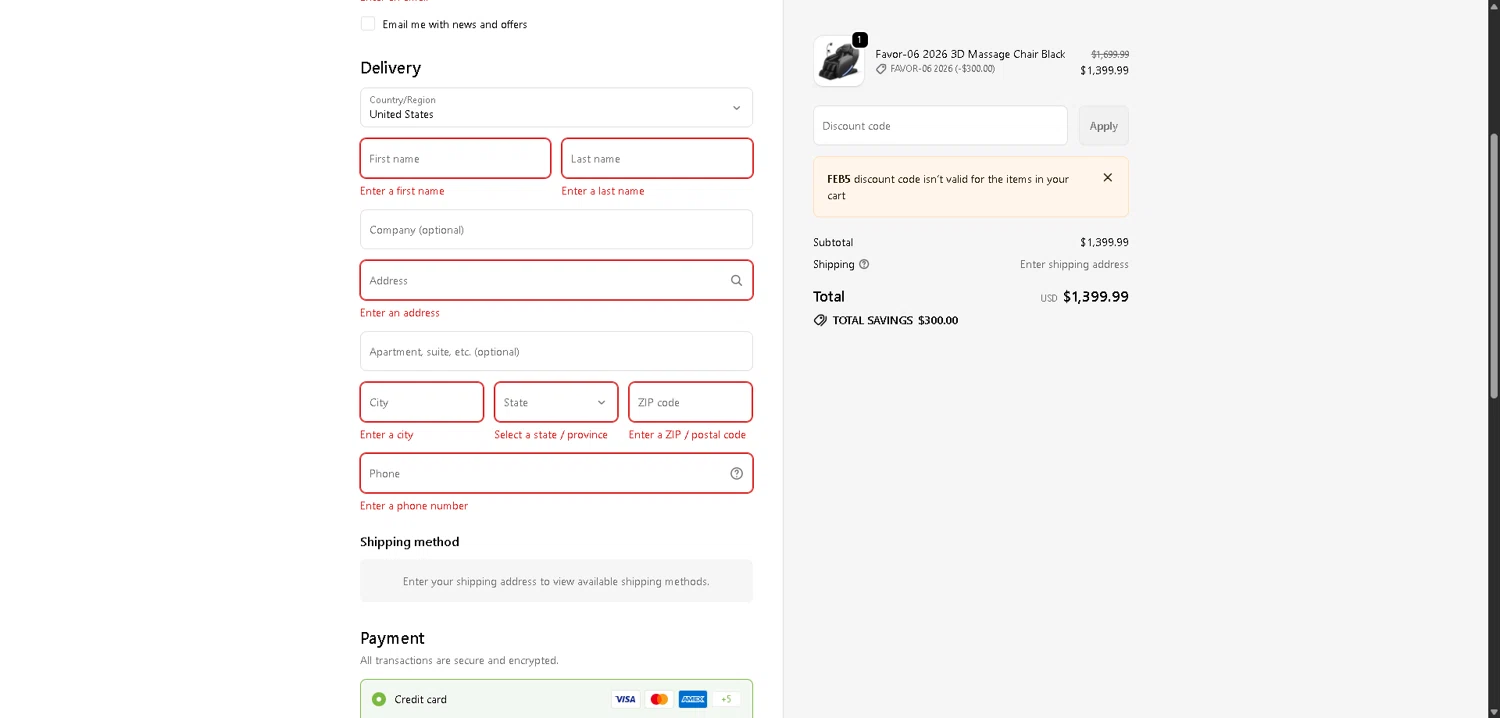Click the Payment section heading
The image size is (1500, 718).
pos(392,638)
